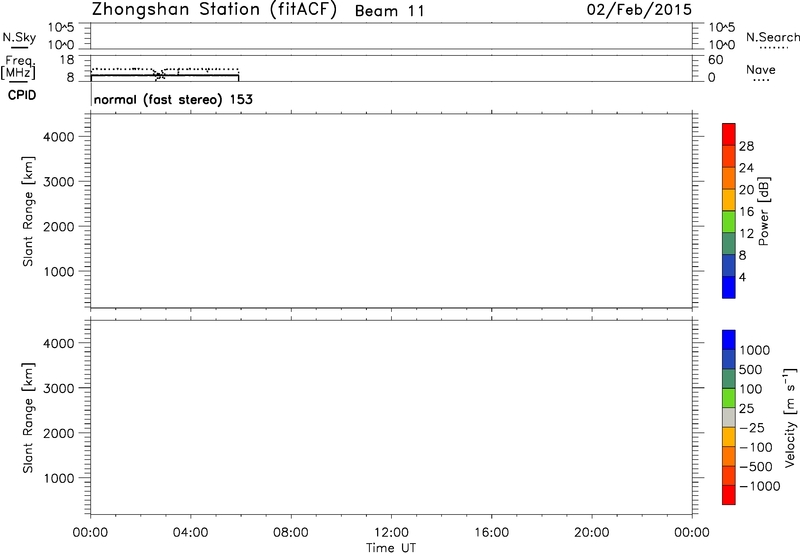
Task: Click the 2000 tick on power panel
Action: pos(59,226)
